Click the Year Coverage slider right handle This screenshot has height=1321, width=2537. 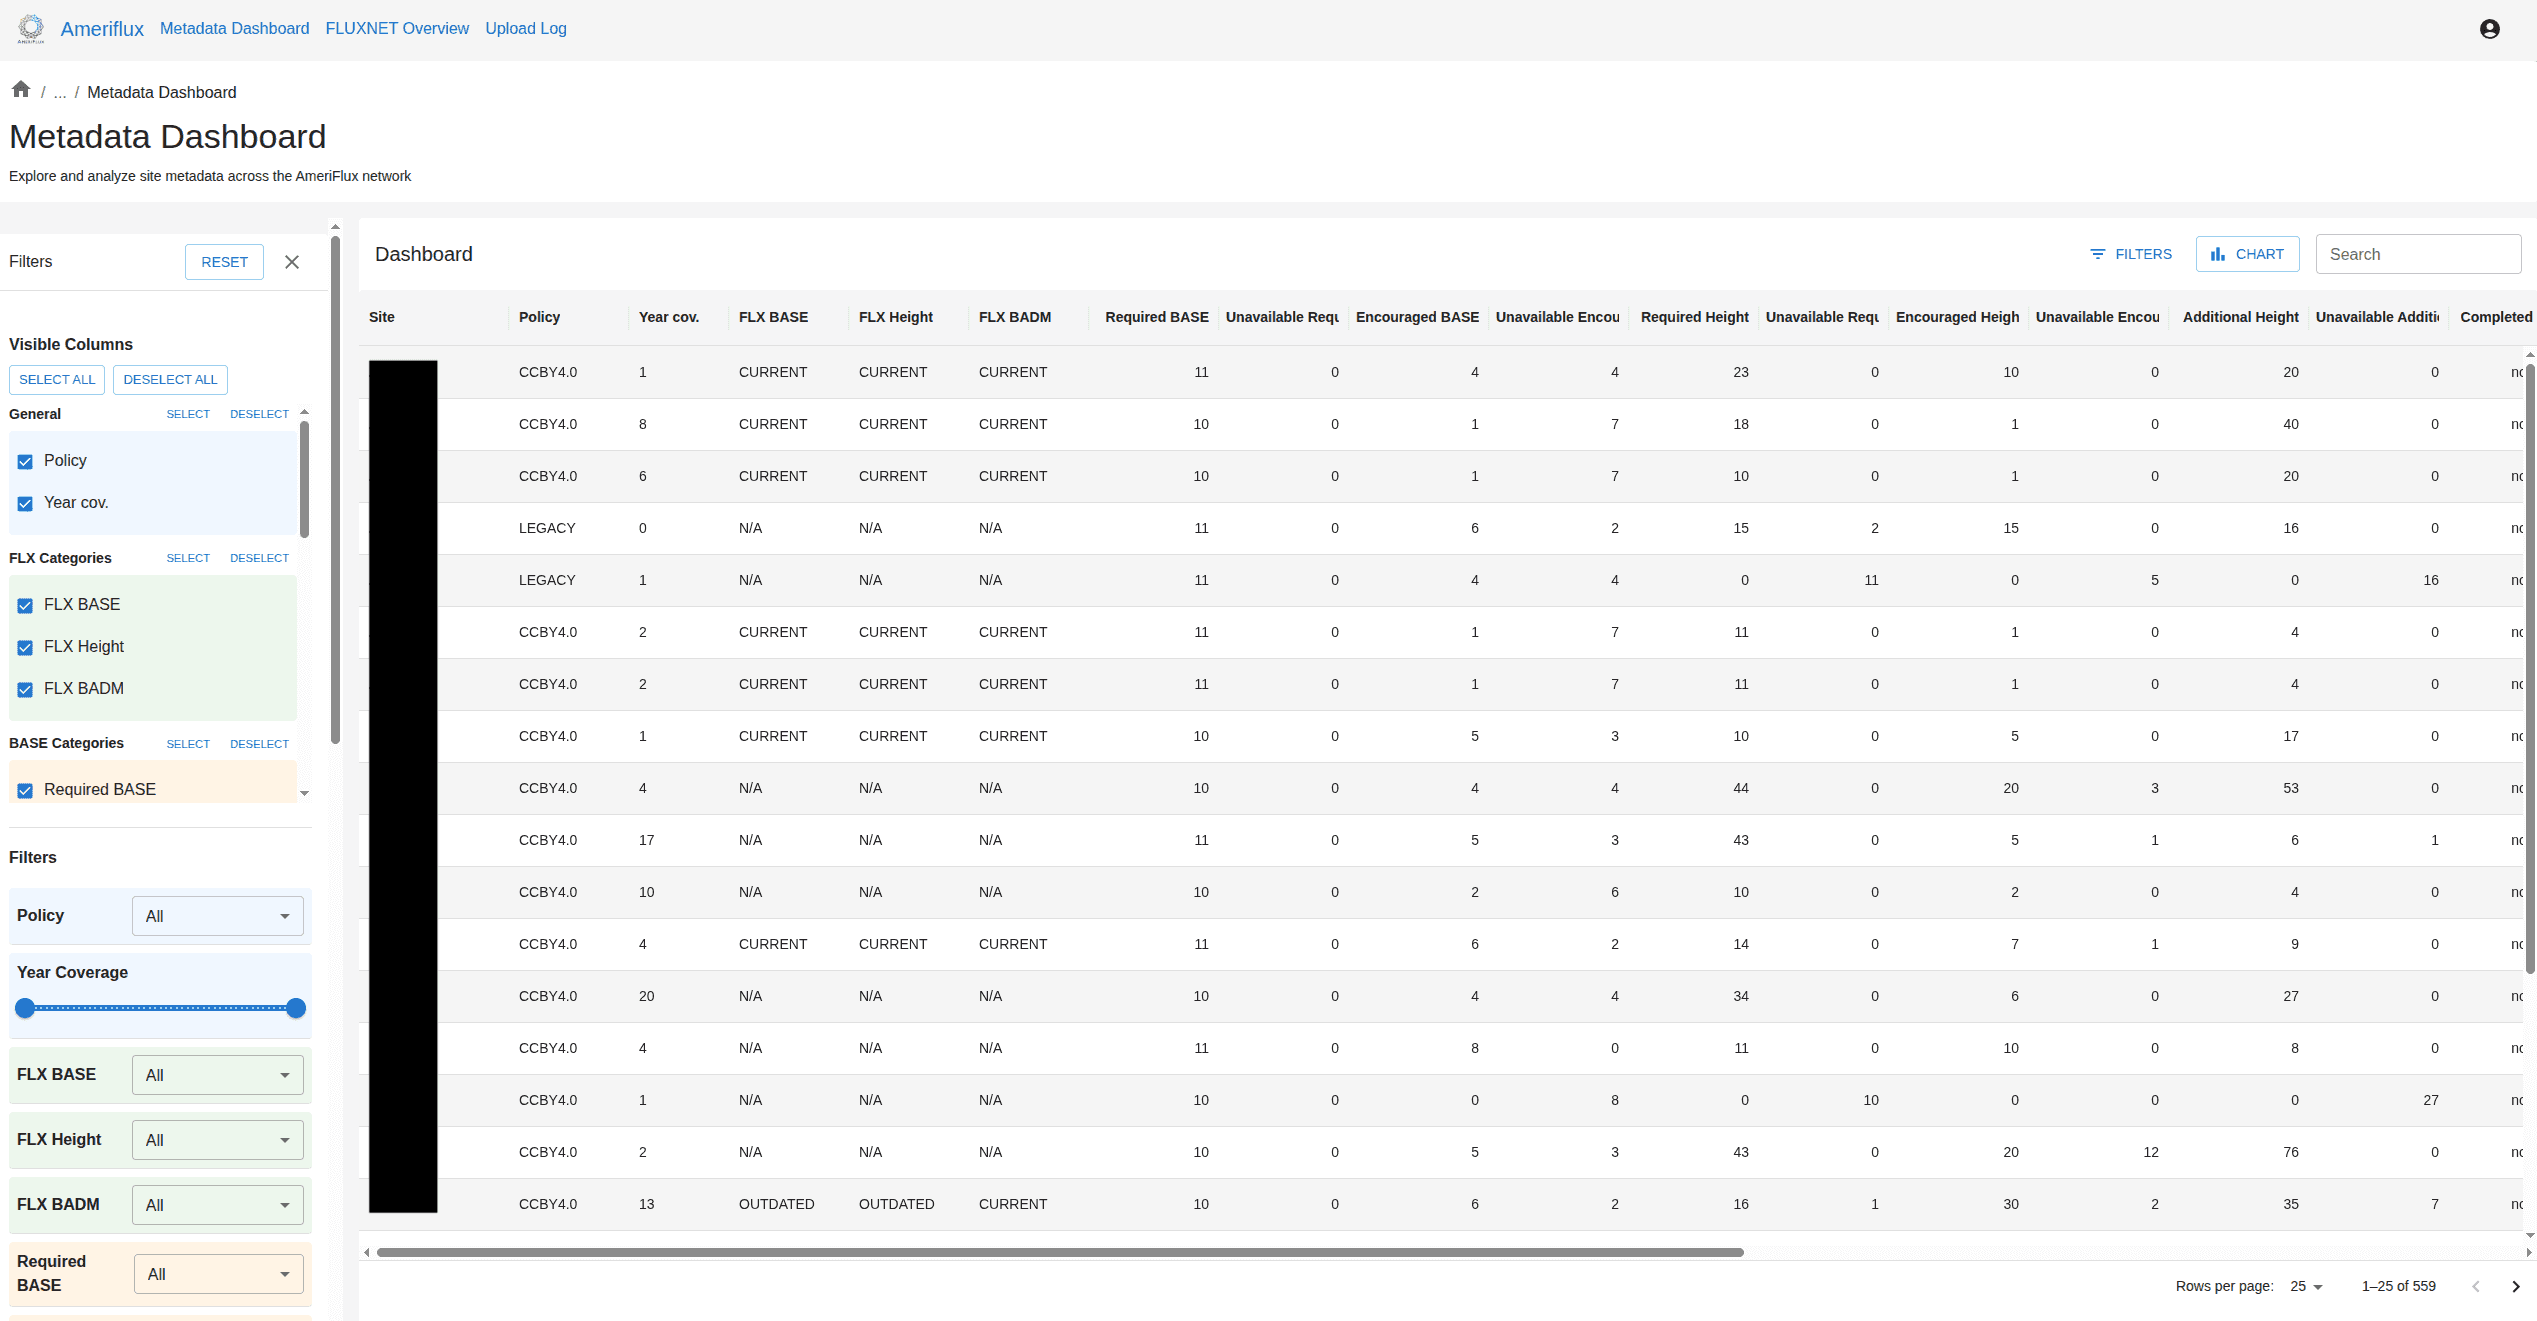point(296,1008)
